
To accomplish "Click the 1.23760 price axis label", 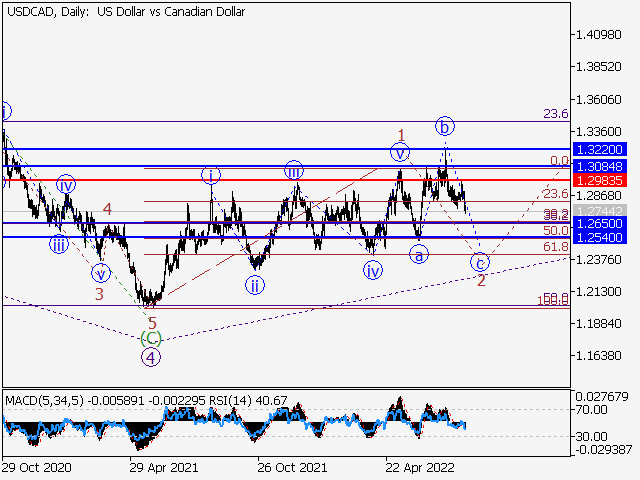I will pos(598,260).
